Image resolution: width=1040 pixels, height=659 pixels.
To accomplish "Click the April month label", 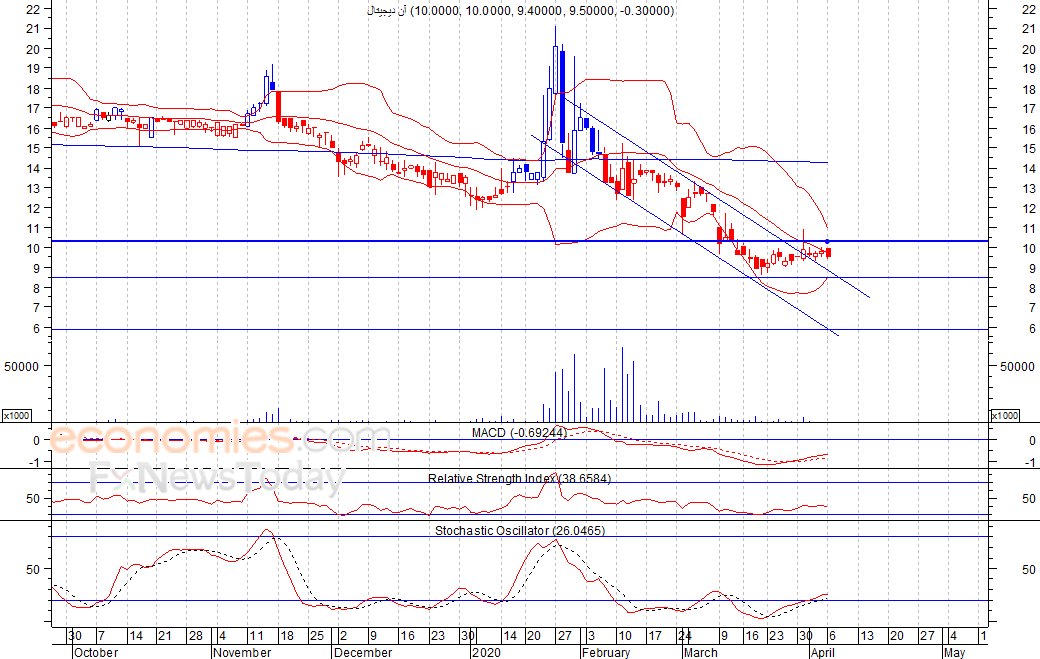I will (x=822, y=652).
